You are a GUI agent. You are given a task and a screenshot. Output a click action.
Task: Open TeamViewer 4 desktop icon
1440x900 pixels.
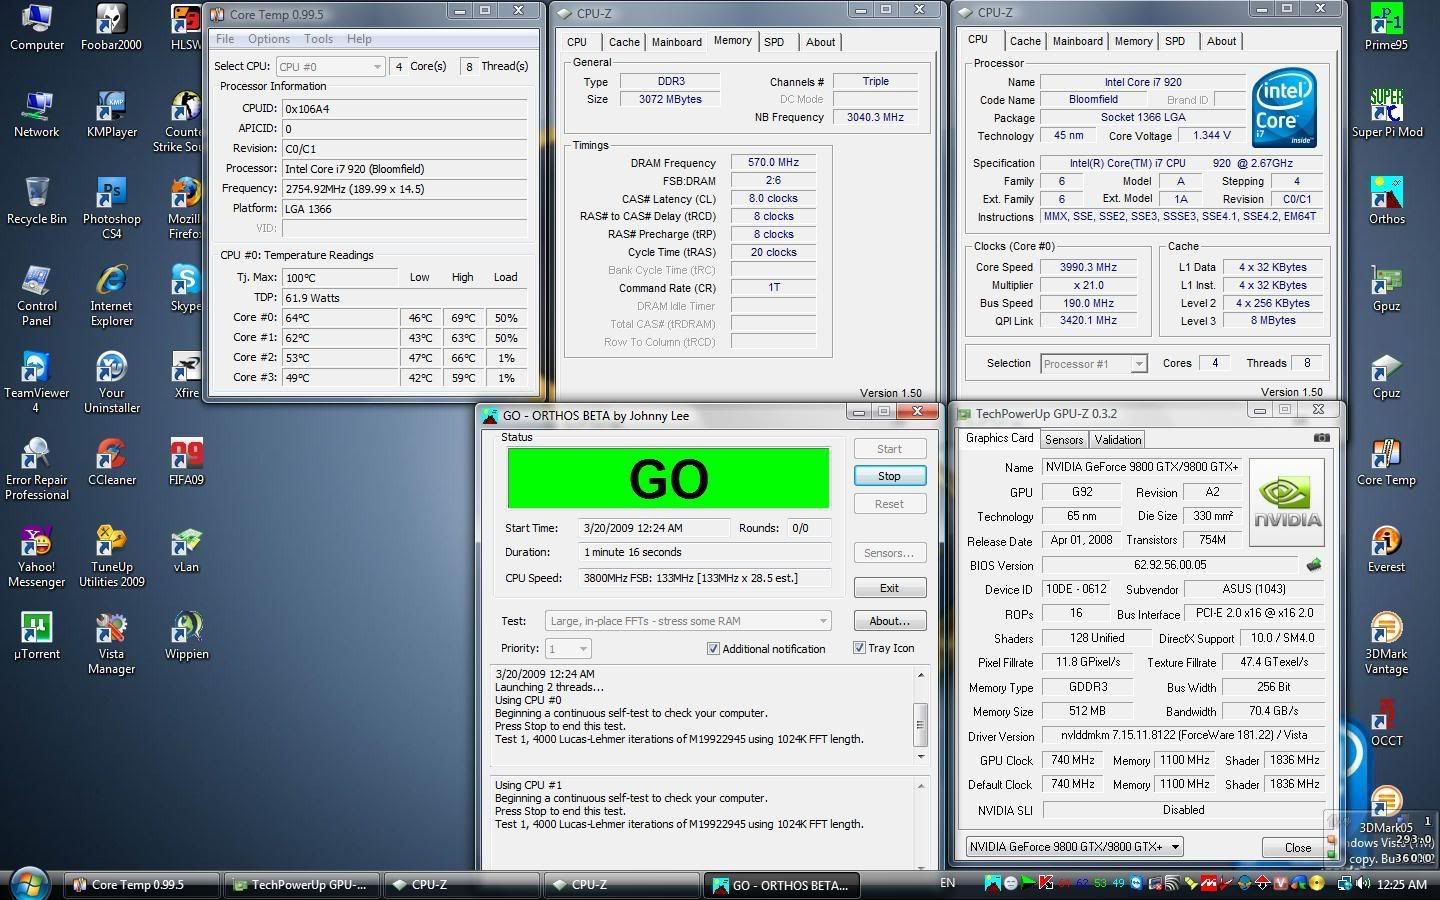coord(37,382)
